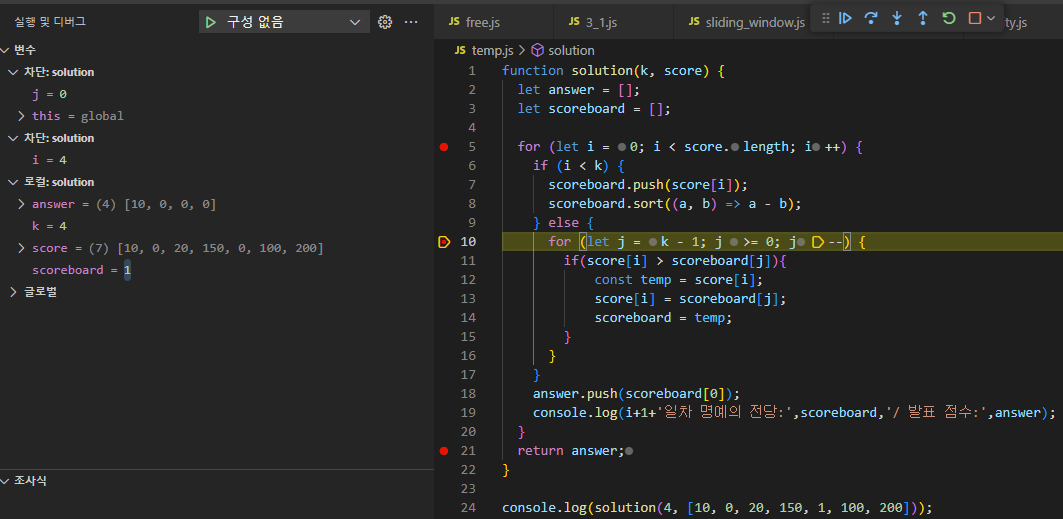
Task: Click the Step Into debug icon
Action: click(x=897, y=18)
